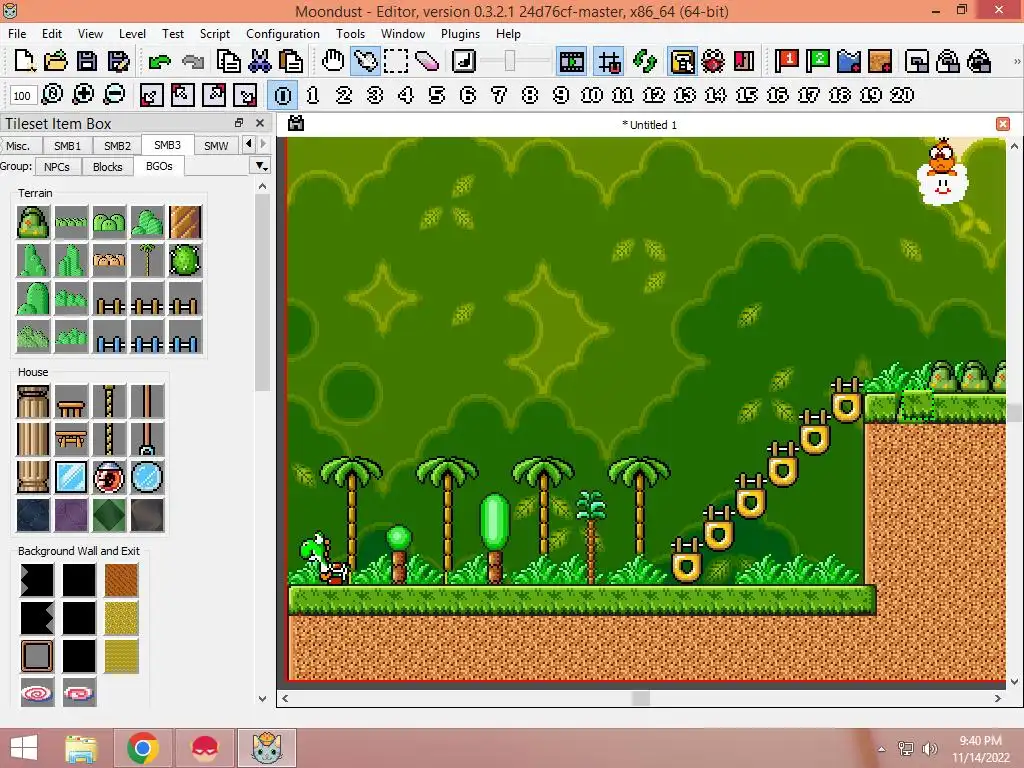Zoom out with the minus magnifier
This screenshot has width=1024, height=768.
(x=114, y=95)
